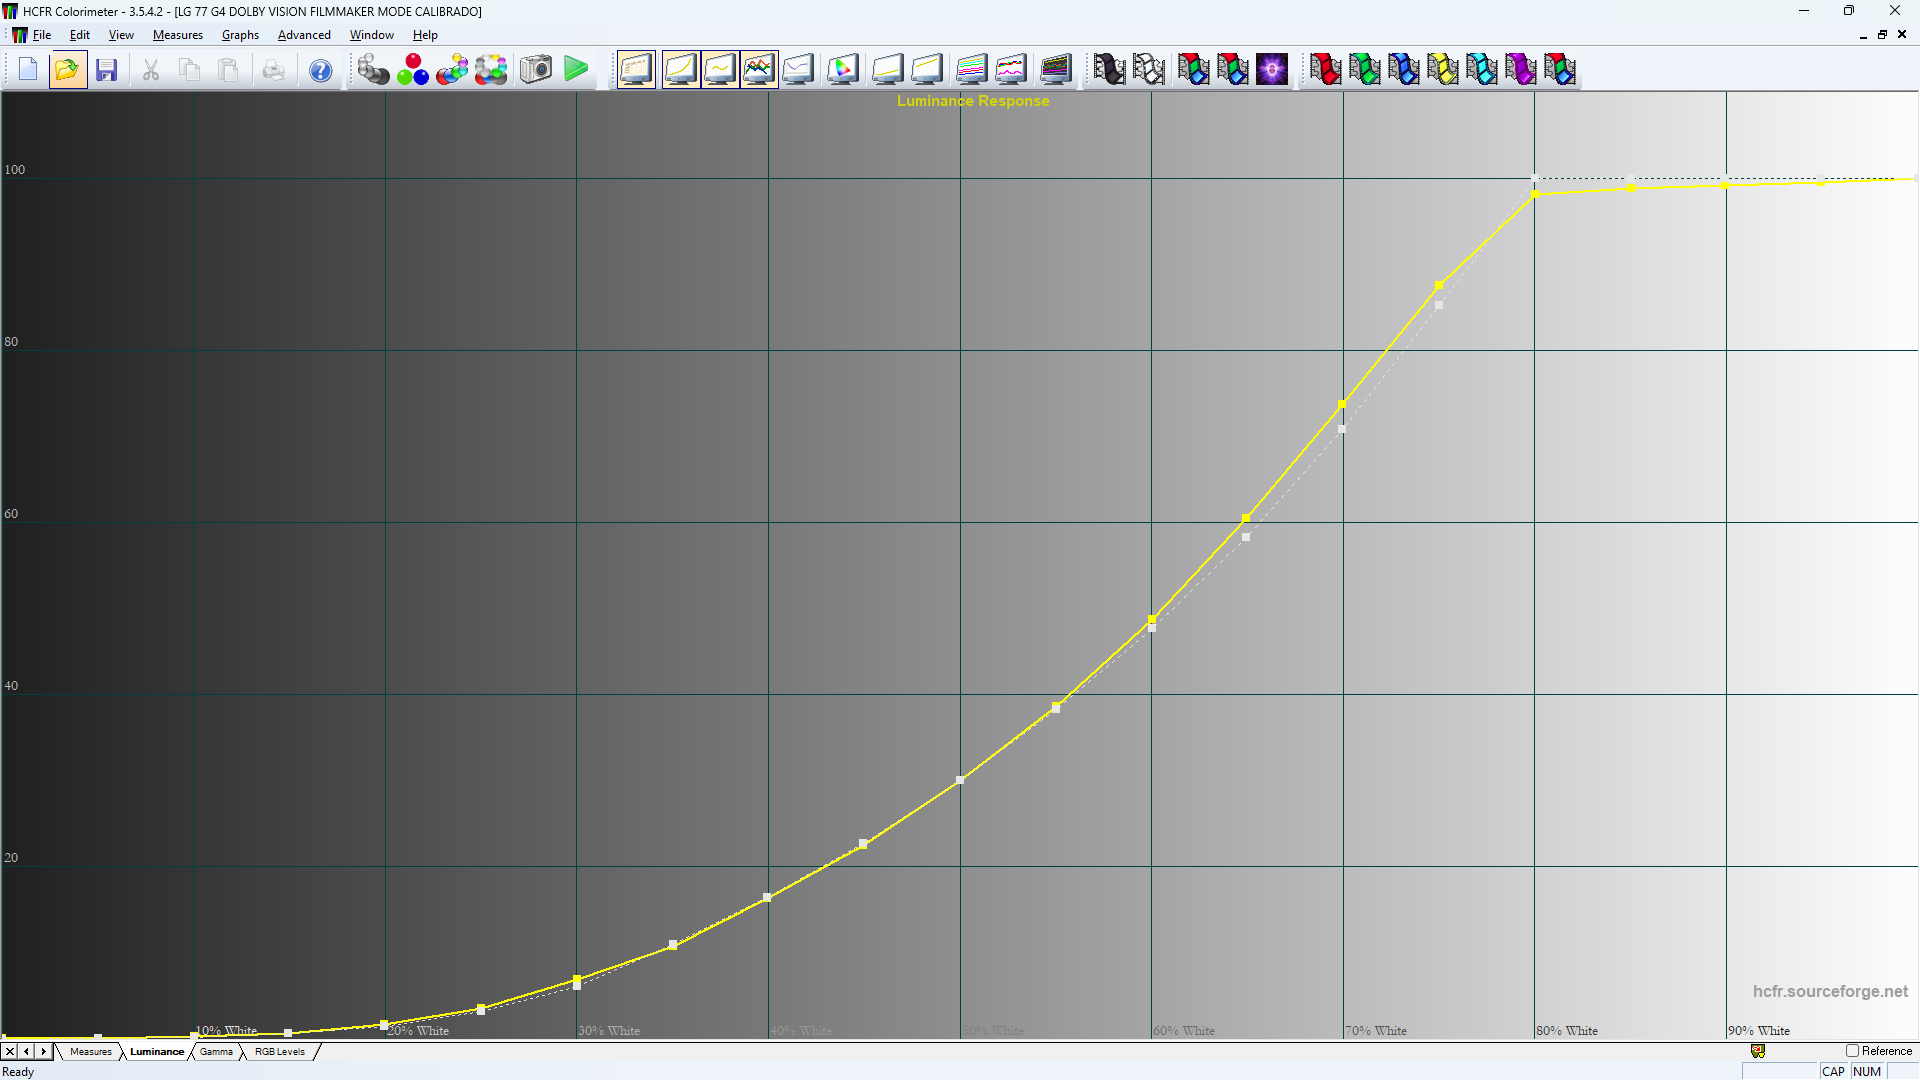Click the red filmstrip red saturation measure icon
1920x1080 pixels.
[x=1324, y=69]
